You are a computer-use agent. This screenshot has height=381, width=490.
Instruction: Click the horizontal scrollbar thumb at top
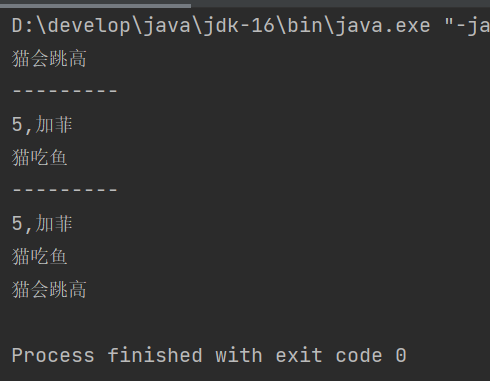95,6
